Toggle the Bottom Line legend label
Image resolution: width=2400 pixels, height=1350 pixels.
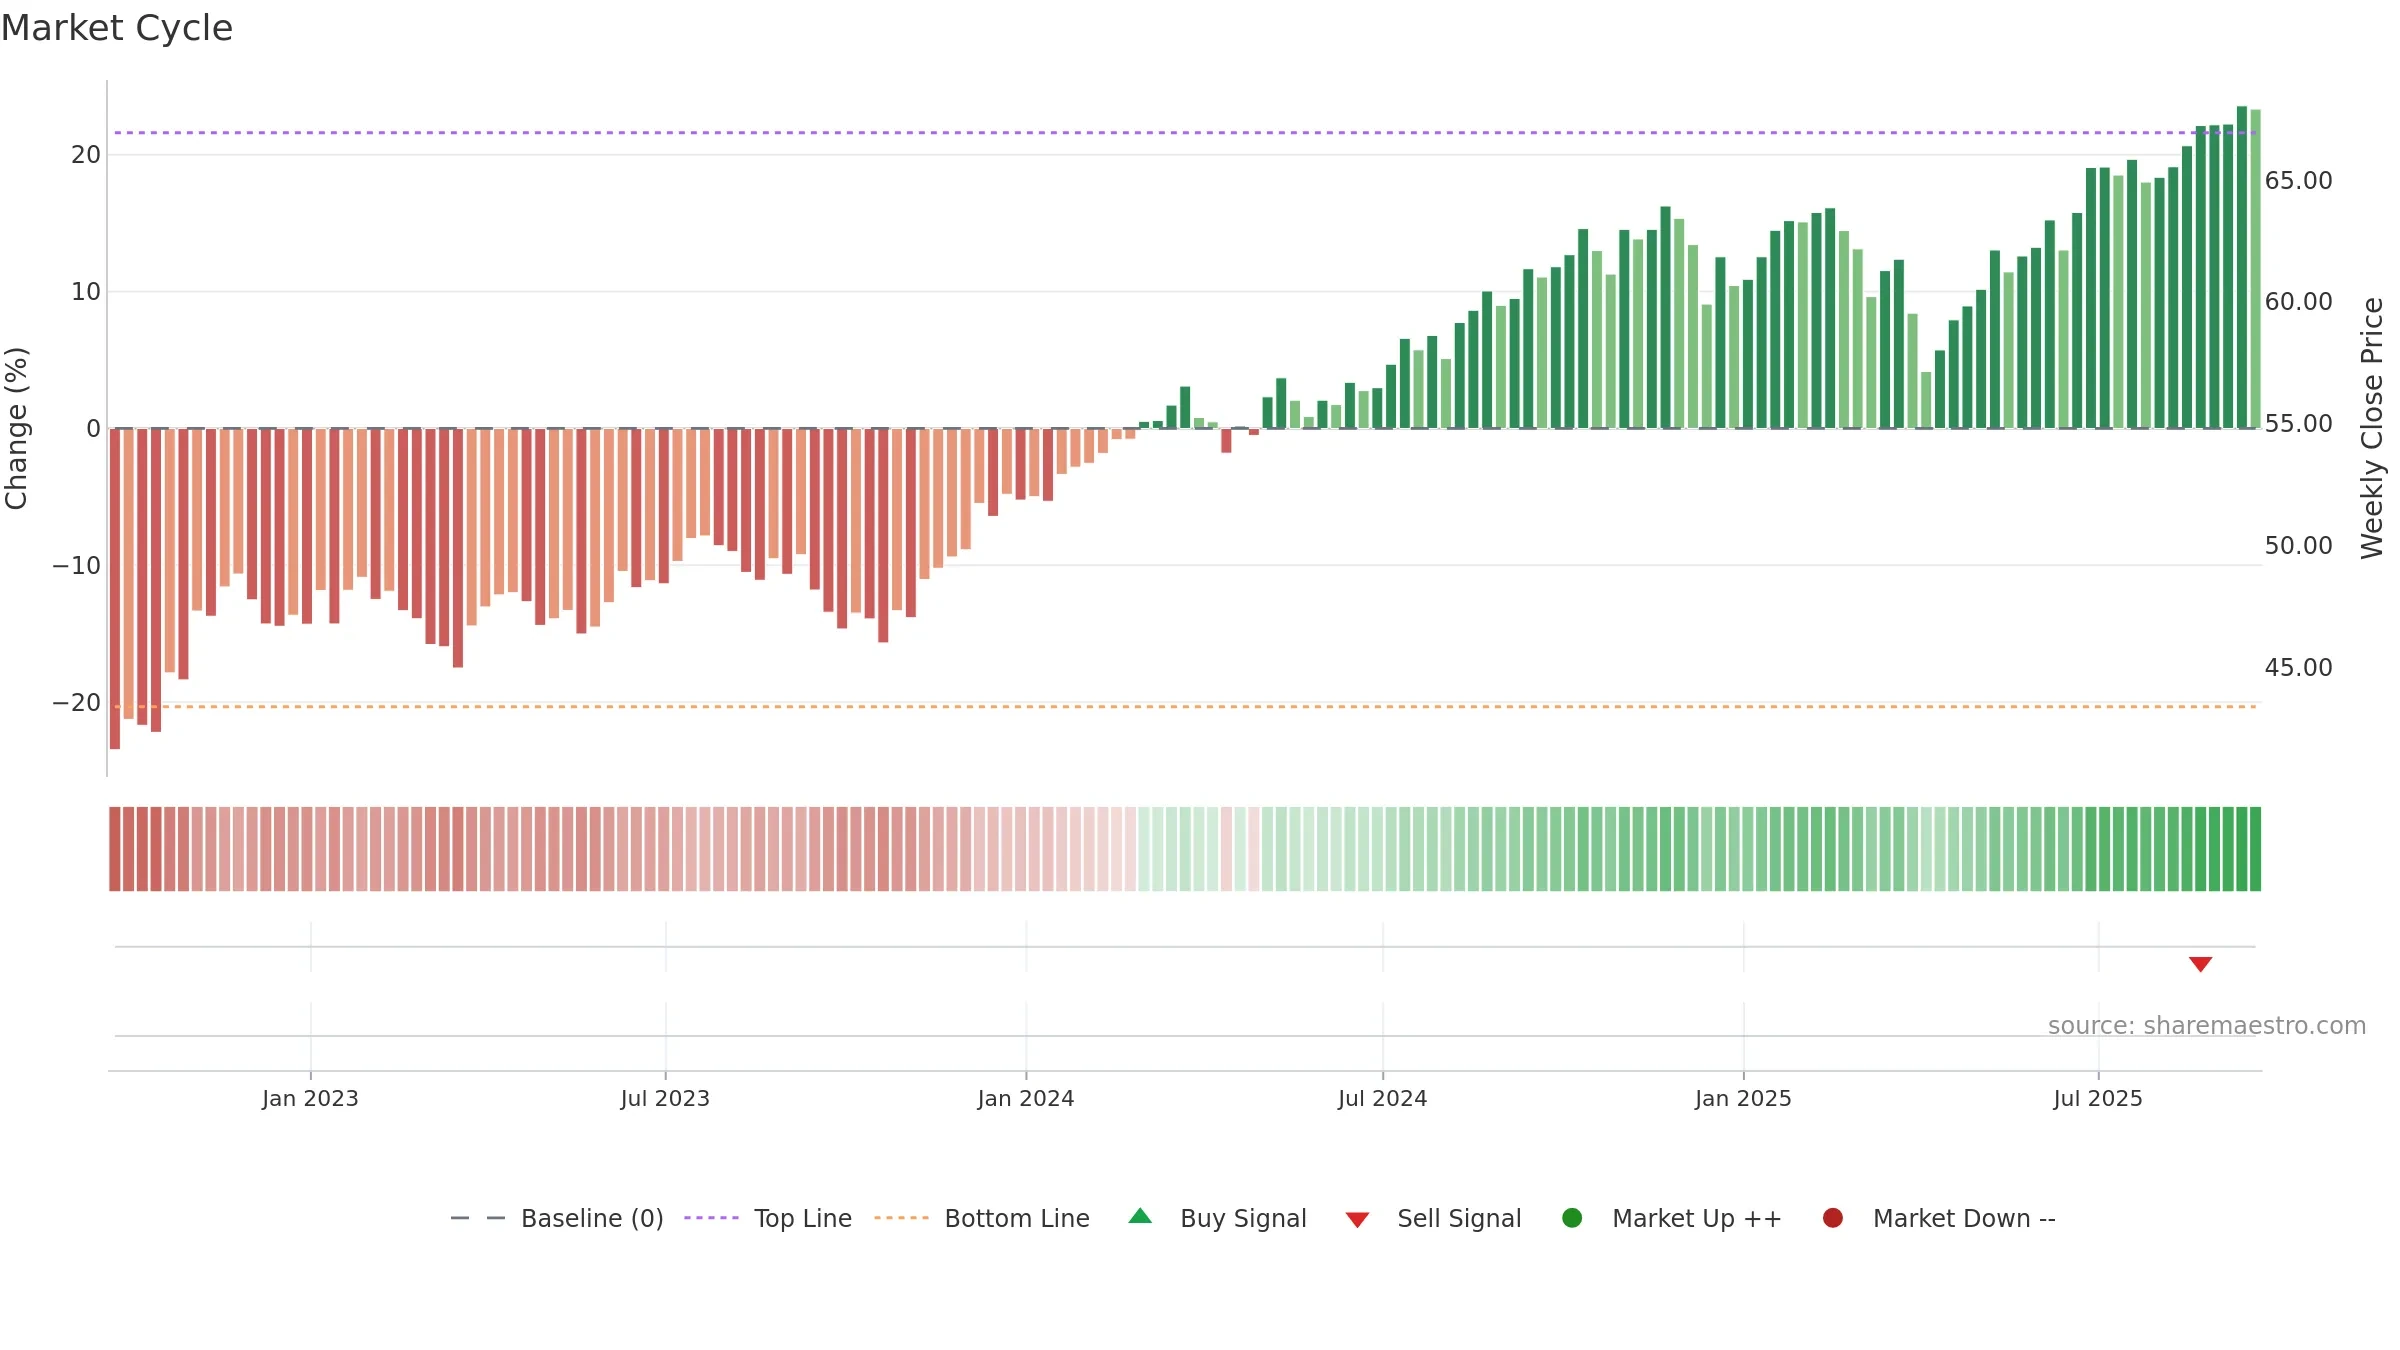[1017, 1219]
